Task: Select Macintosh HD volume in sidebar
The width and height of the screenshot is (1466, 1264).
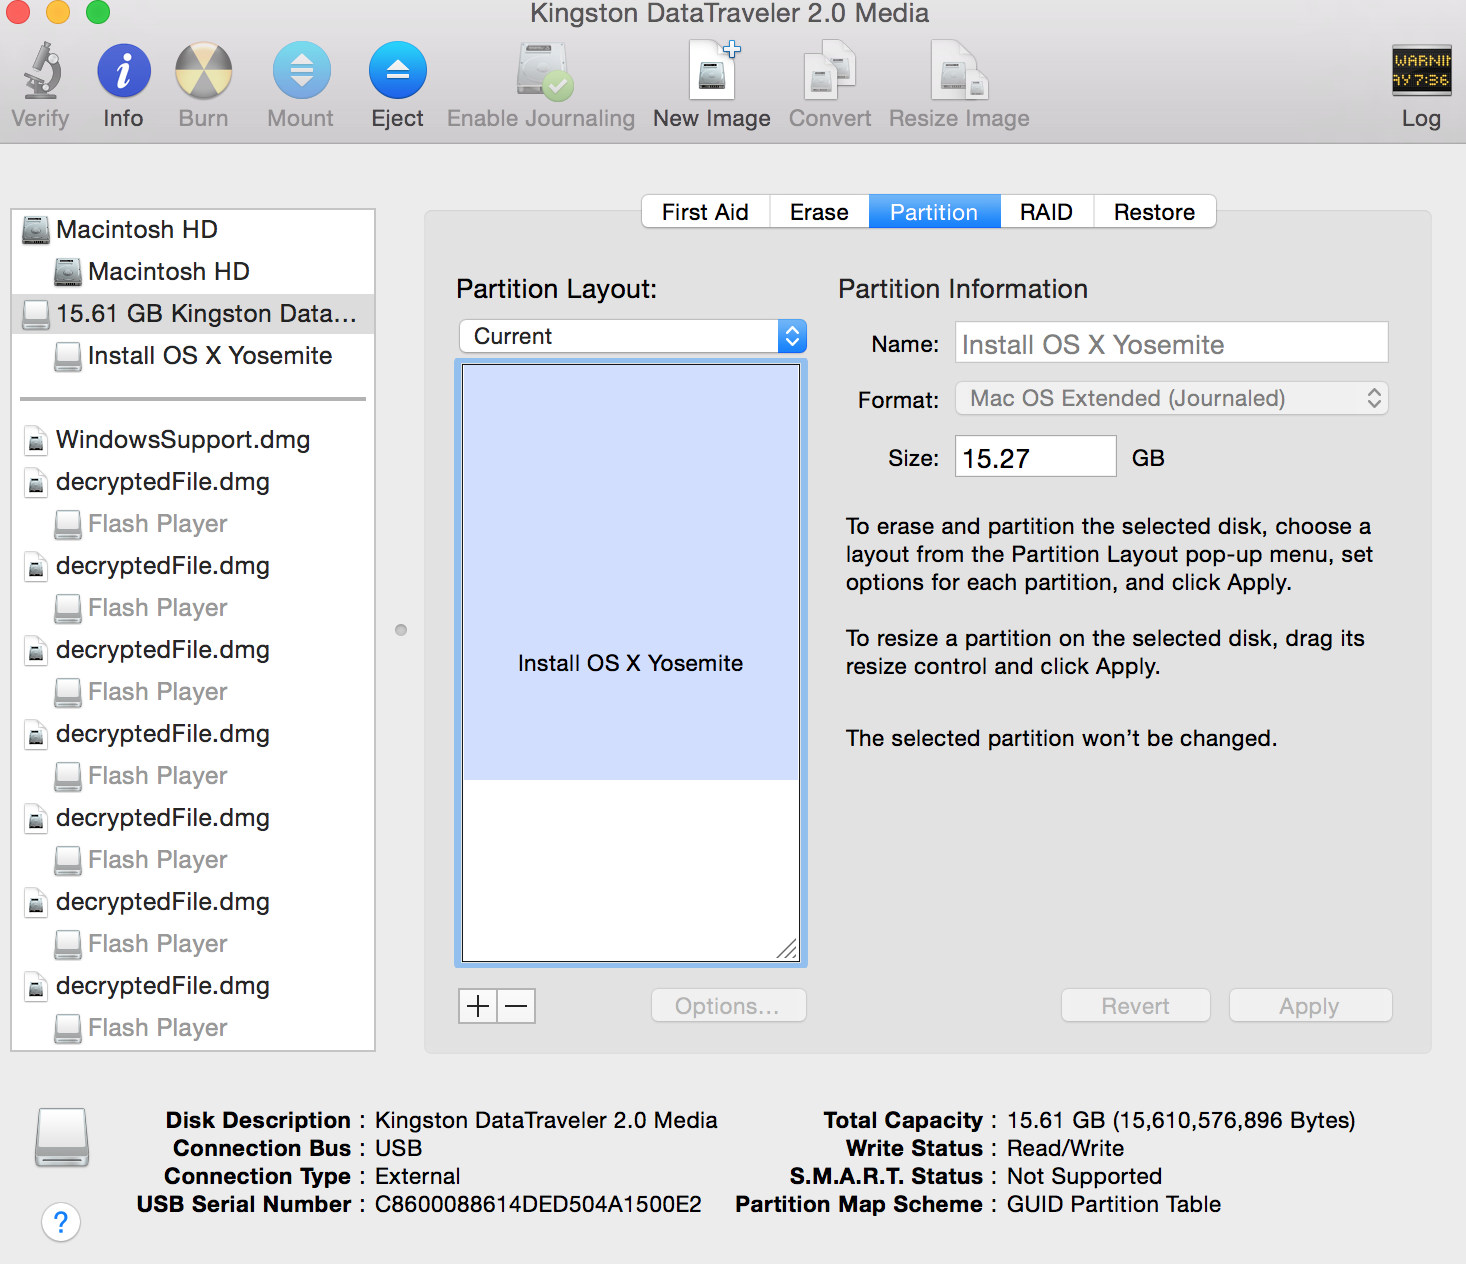Action: (x=192, y=272)
